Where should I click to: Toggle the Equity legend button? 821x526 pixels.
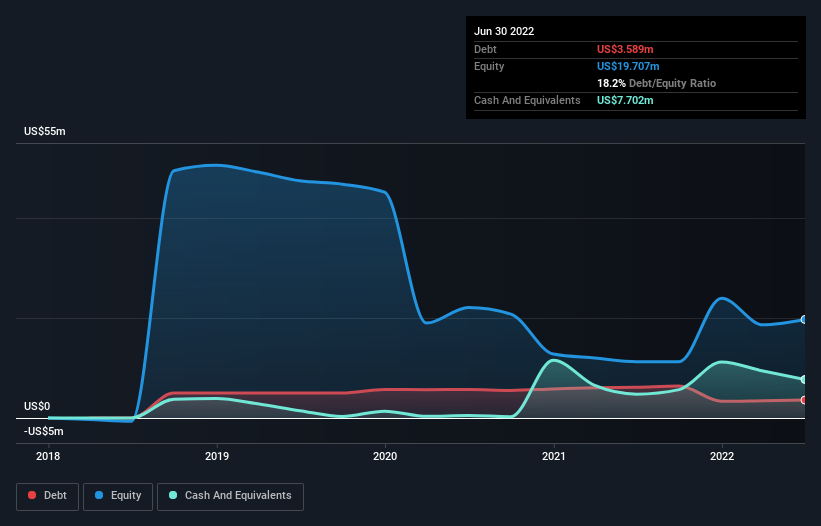point(118,497)
